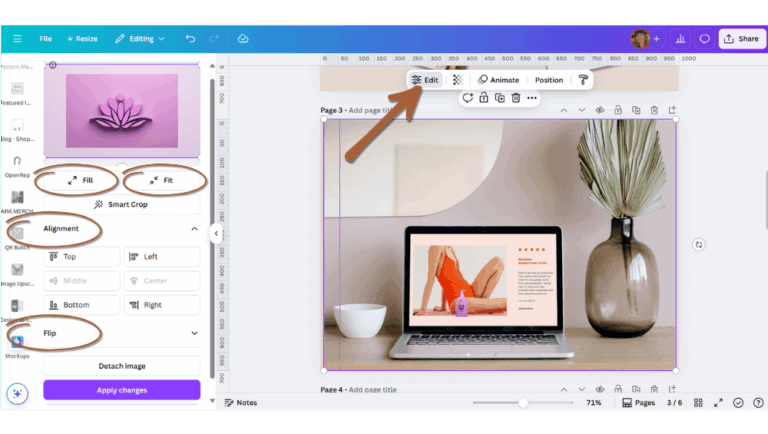
Task: Expand the Flip section
Action: pyautogui.click(x=194, y=333)
